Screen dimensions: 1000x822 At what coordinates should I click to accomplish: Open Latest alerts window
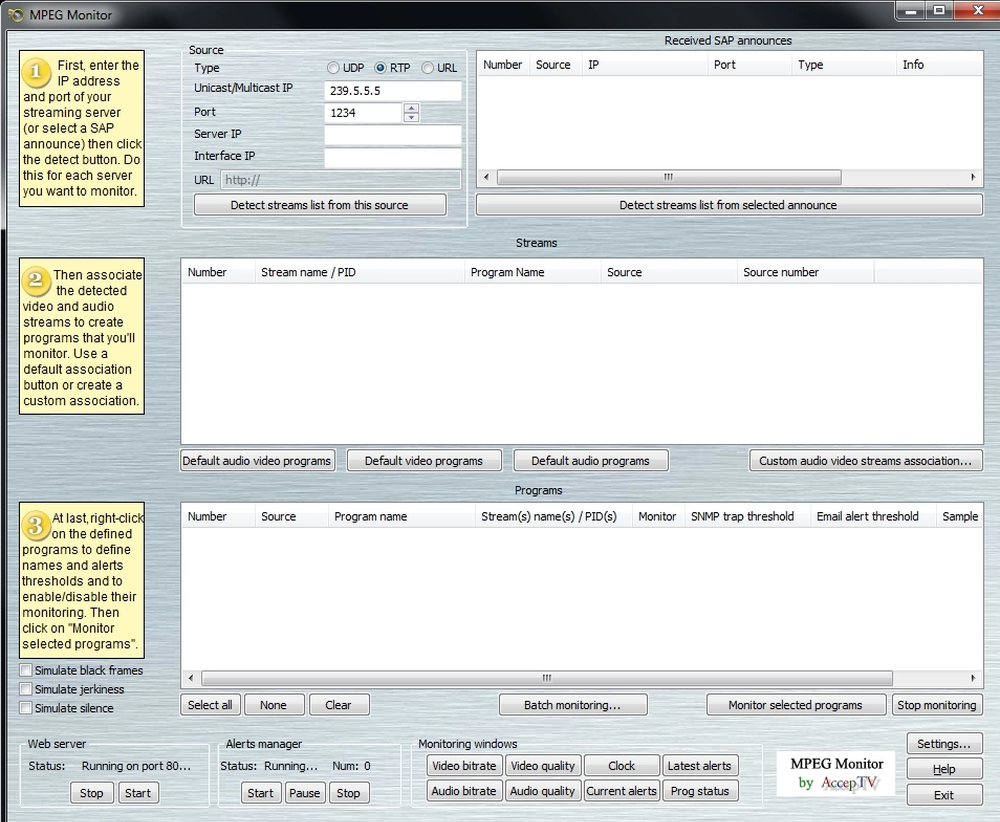700,765
